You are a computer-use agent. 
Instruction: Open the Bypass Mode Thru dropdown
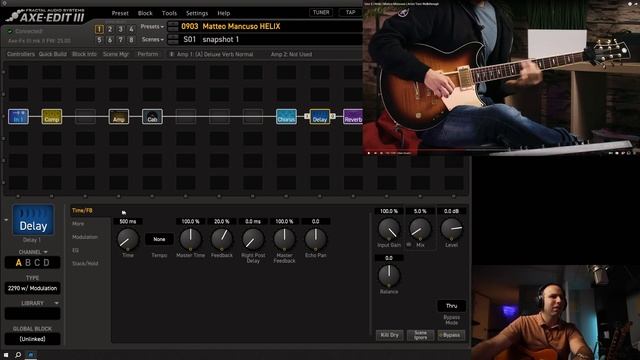(x=451, y=306)
